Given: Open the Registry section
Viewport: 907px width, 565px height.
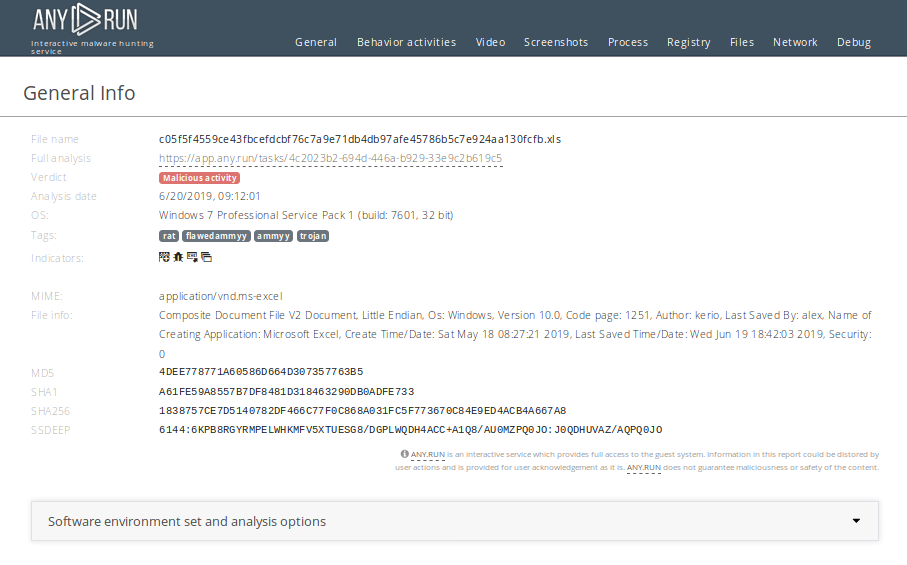Looking at the screenshot, I should 689,42.
